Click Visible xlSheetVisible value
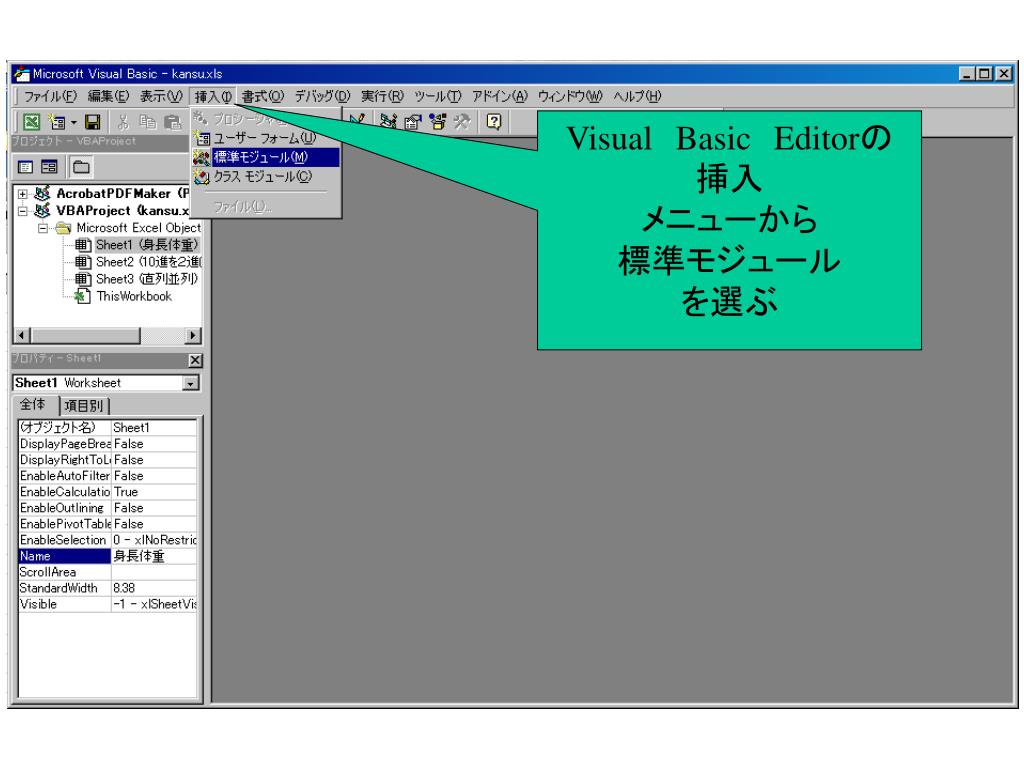 tap(153, 604)
